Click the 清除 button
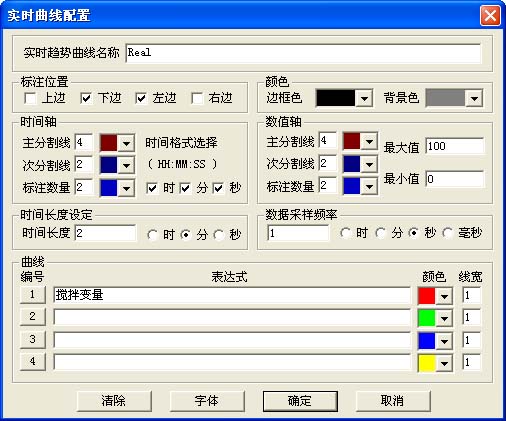The height and width of the screenshot is (421, 506). coord(114,401)
